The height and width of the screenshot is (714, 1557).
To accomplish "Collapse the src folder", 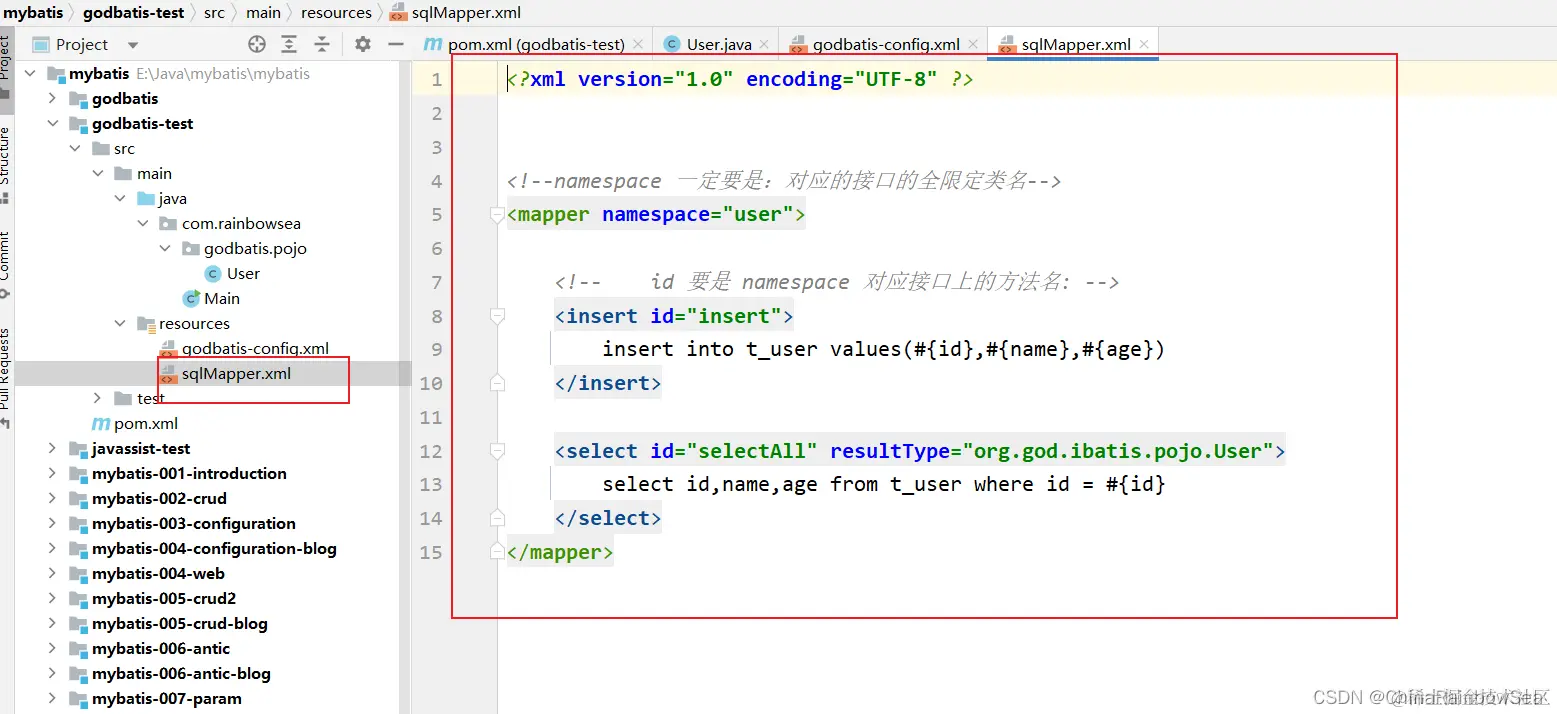I will [75, 148].
